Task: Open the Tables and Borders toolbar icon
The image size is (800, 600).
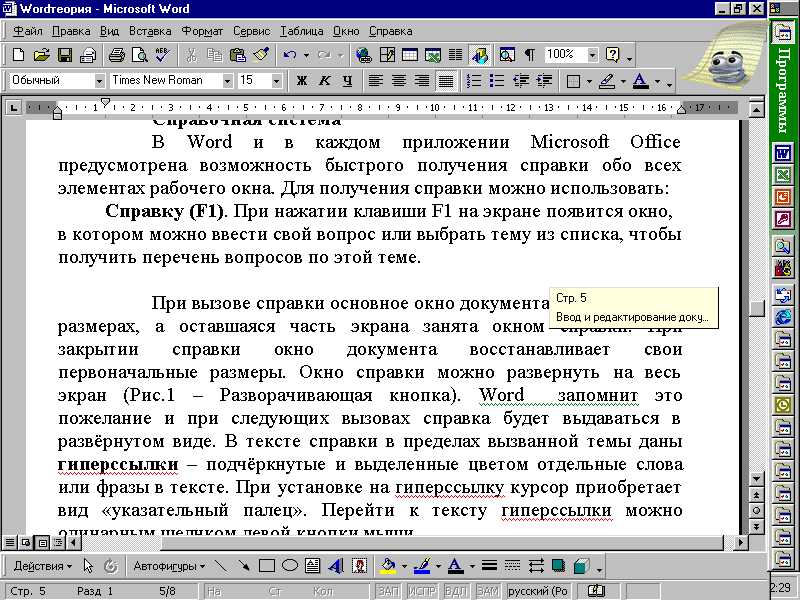Action: (x=387, y=55)
